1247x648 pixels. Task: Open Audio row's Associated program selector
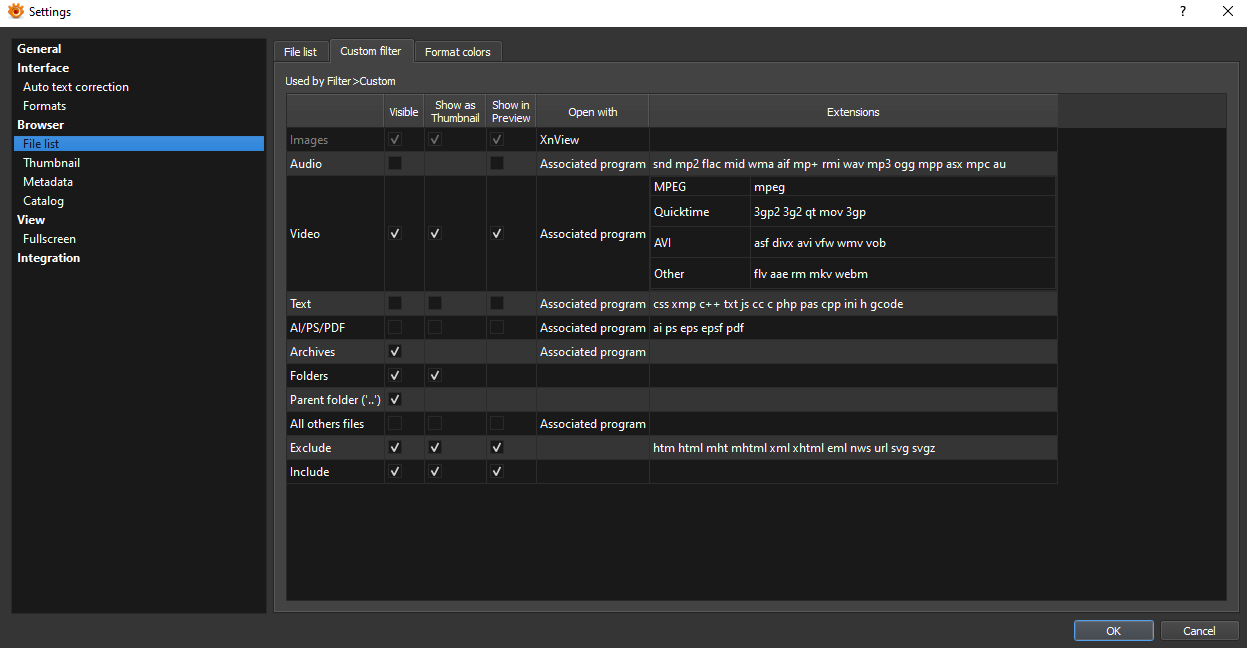coord(592,164)
